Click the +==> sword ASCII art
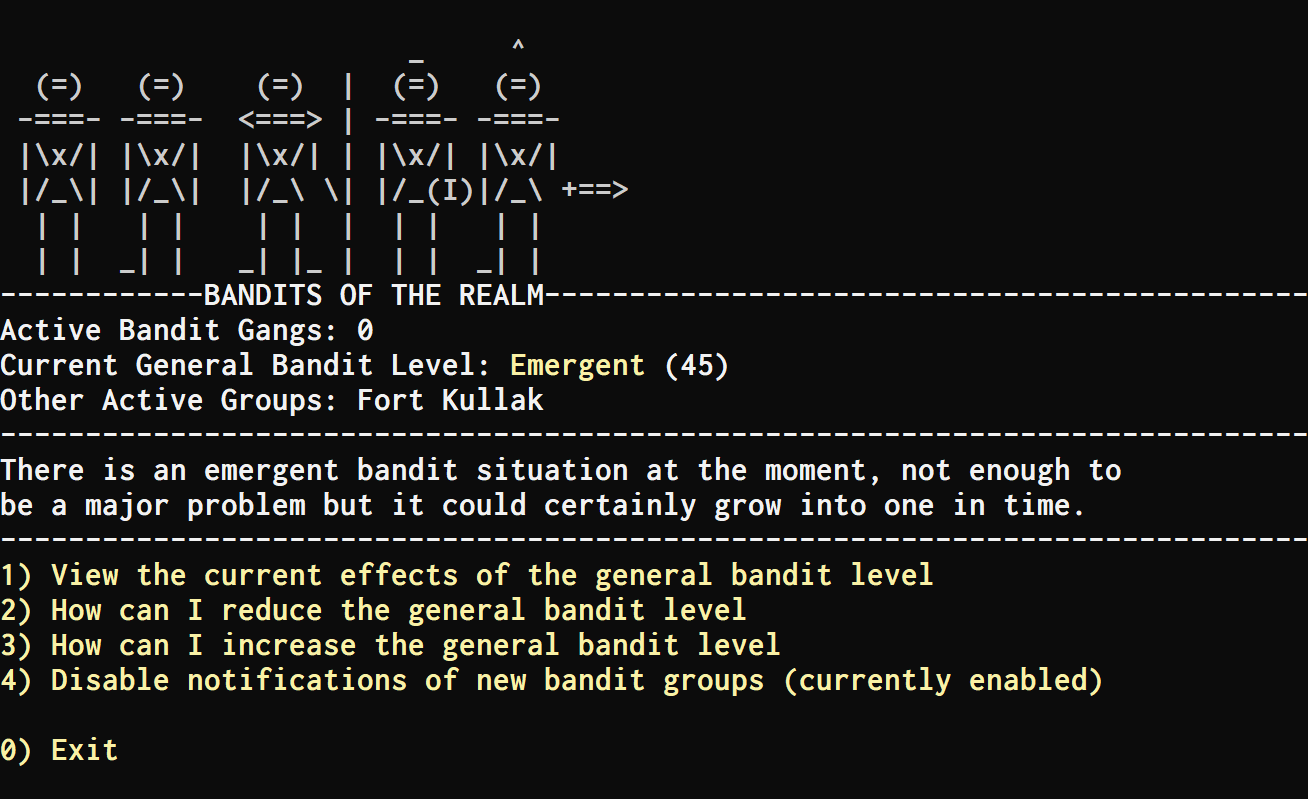Screen dimensions: 1308x799 click(594, 190)
